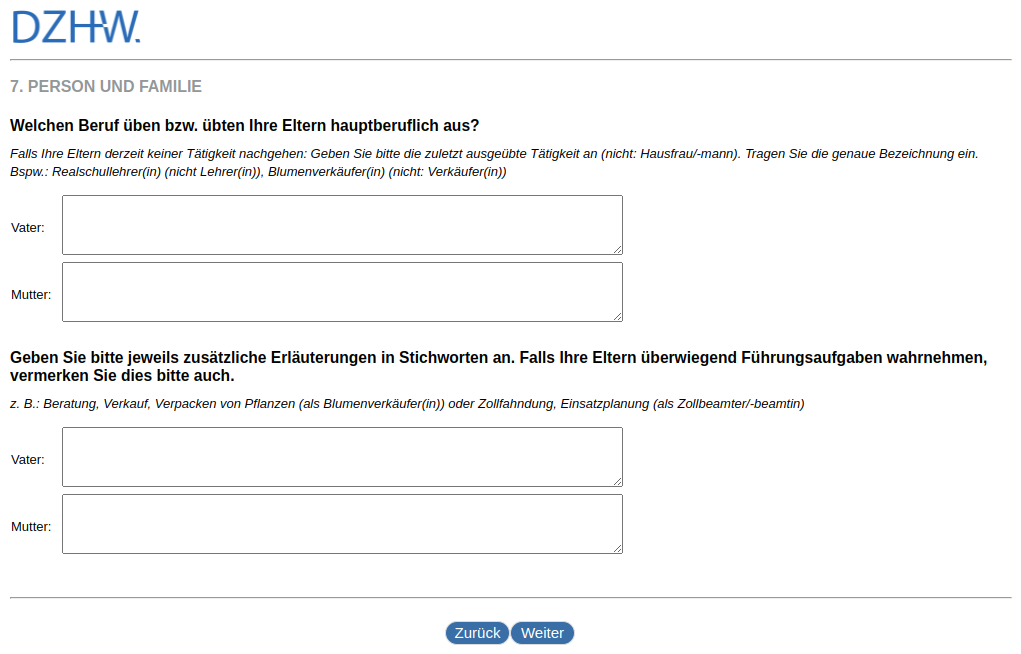The height and width of the screenshot is (654, 1021).
Task: Click the '7. PERSON UND FAMILIE' section heading
Action: [106, 87]
